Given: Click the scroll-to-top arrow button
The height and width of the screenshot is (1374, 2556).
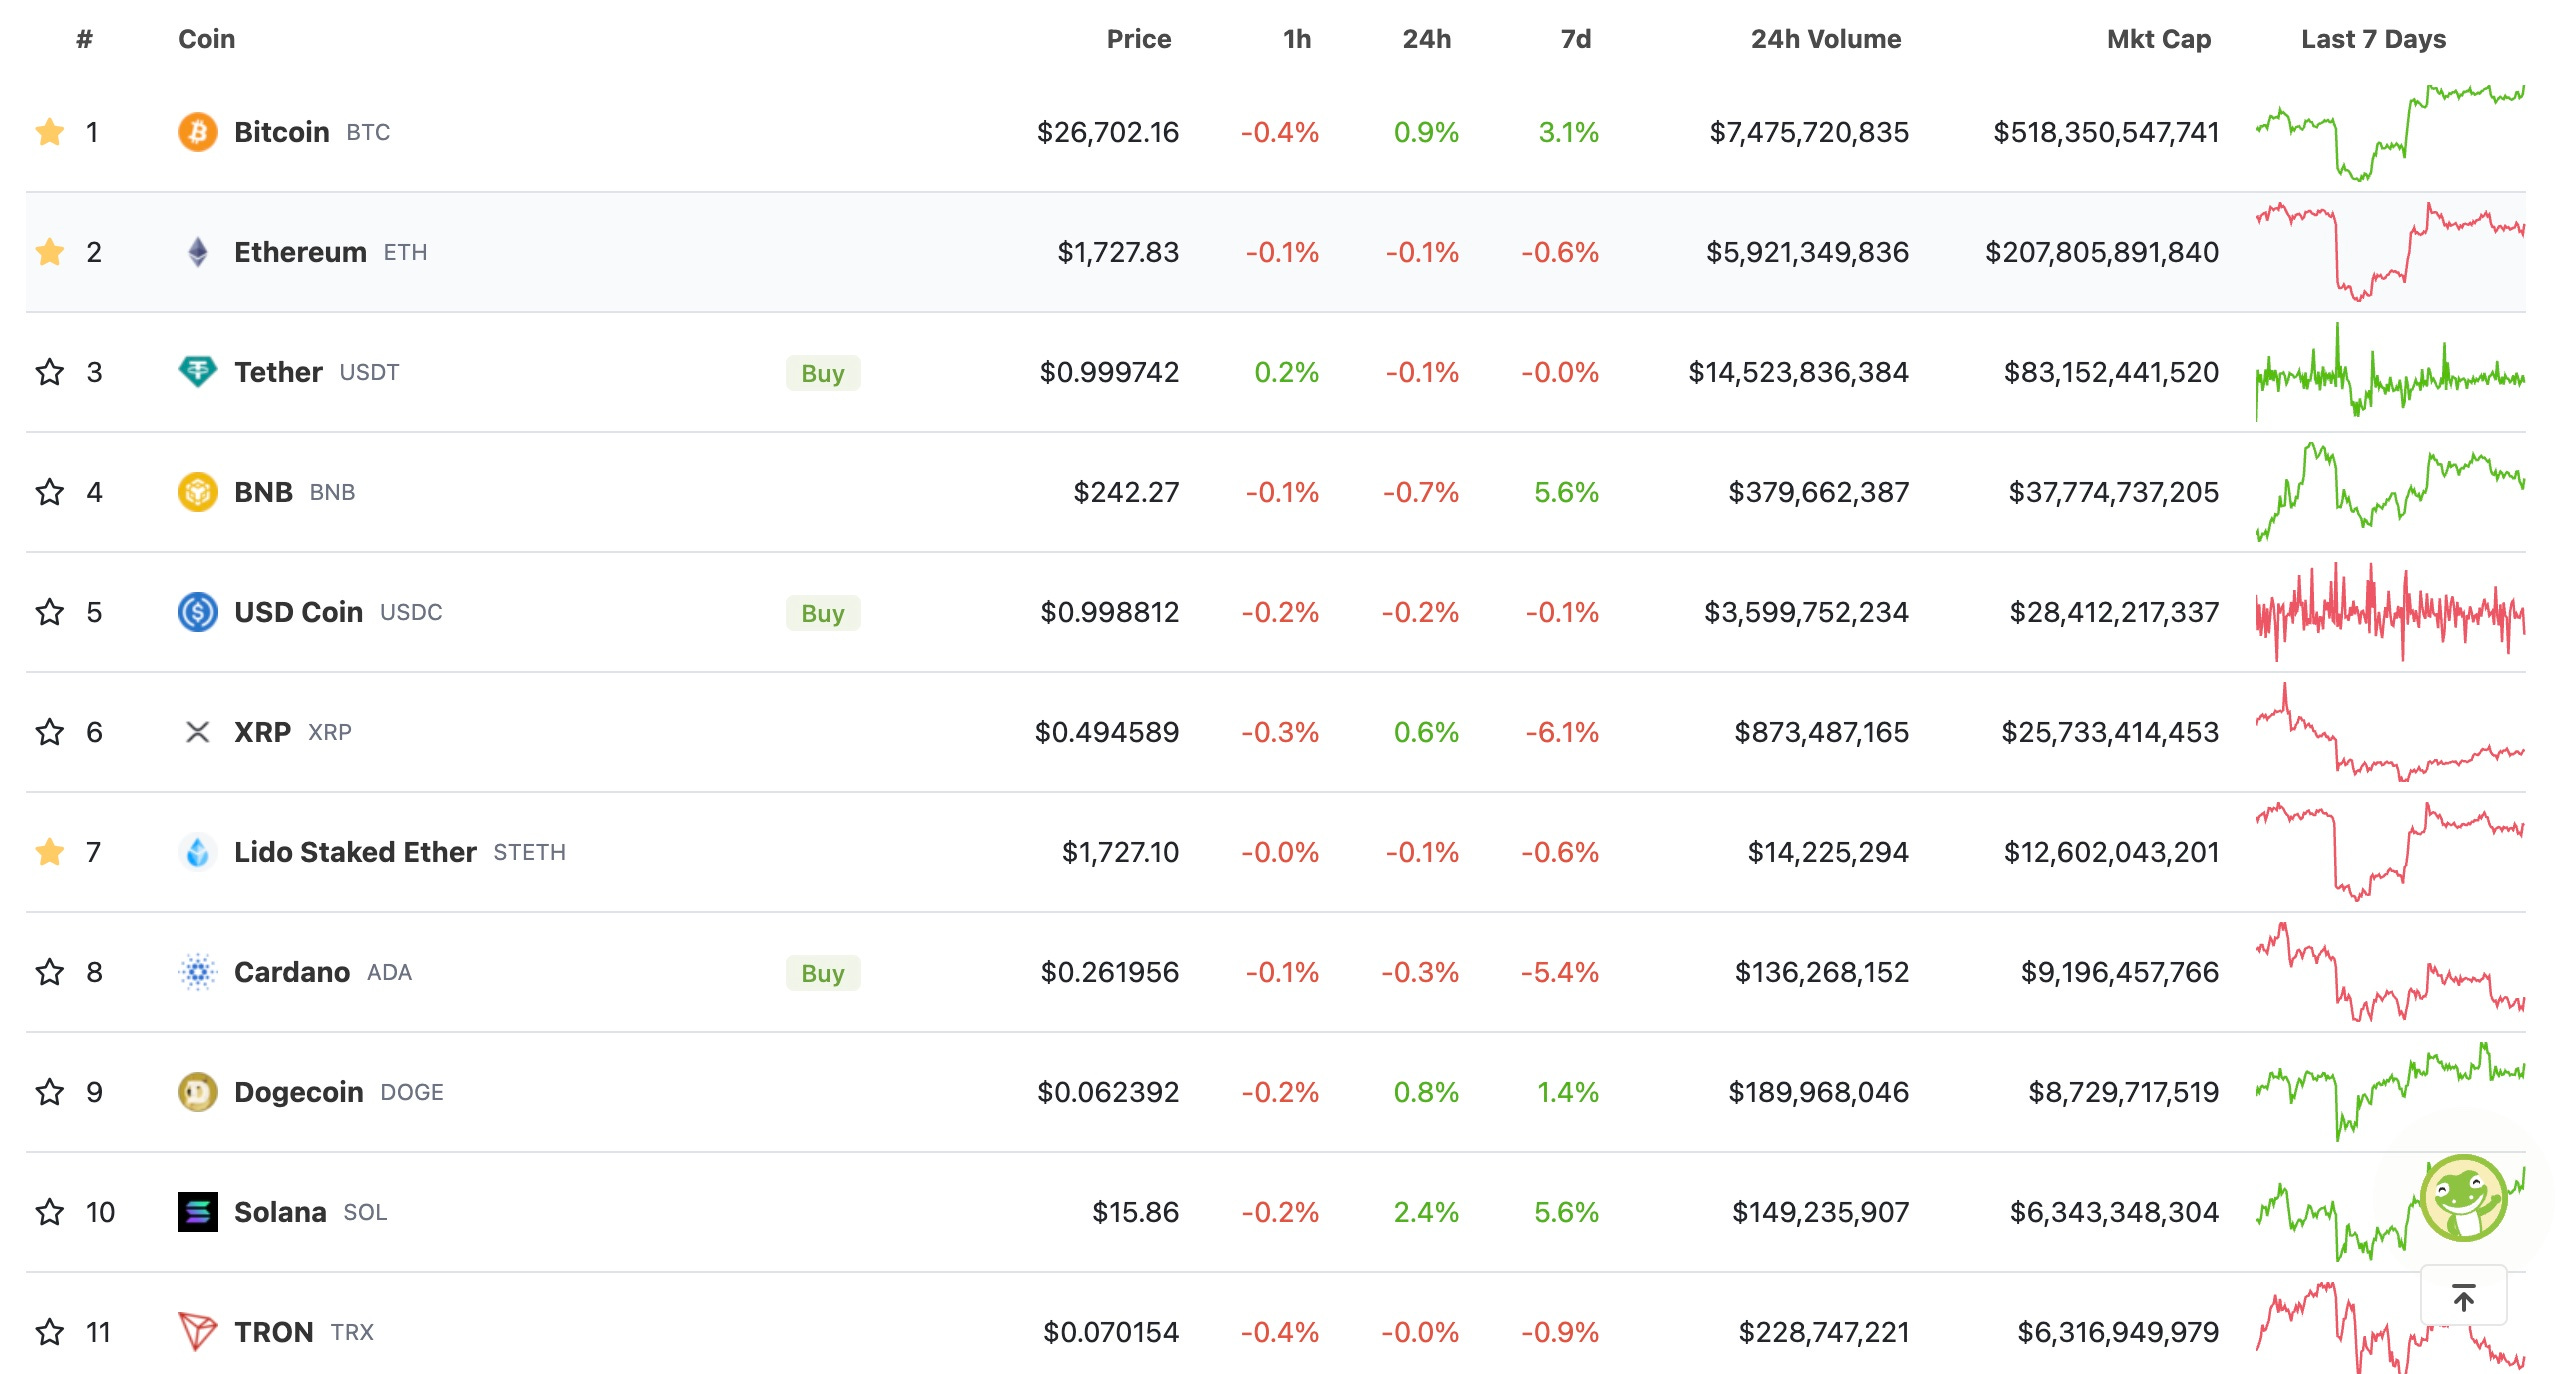Looking at the screenshot, I should [2463, 1296].
